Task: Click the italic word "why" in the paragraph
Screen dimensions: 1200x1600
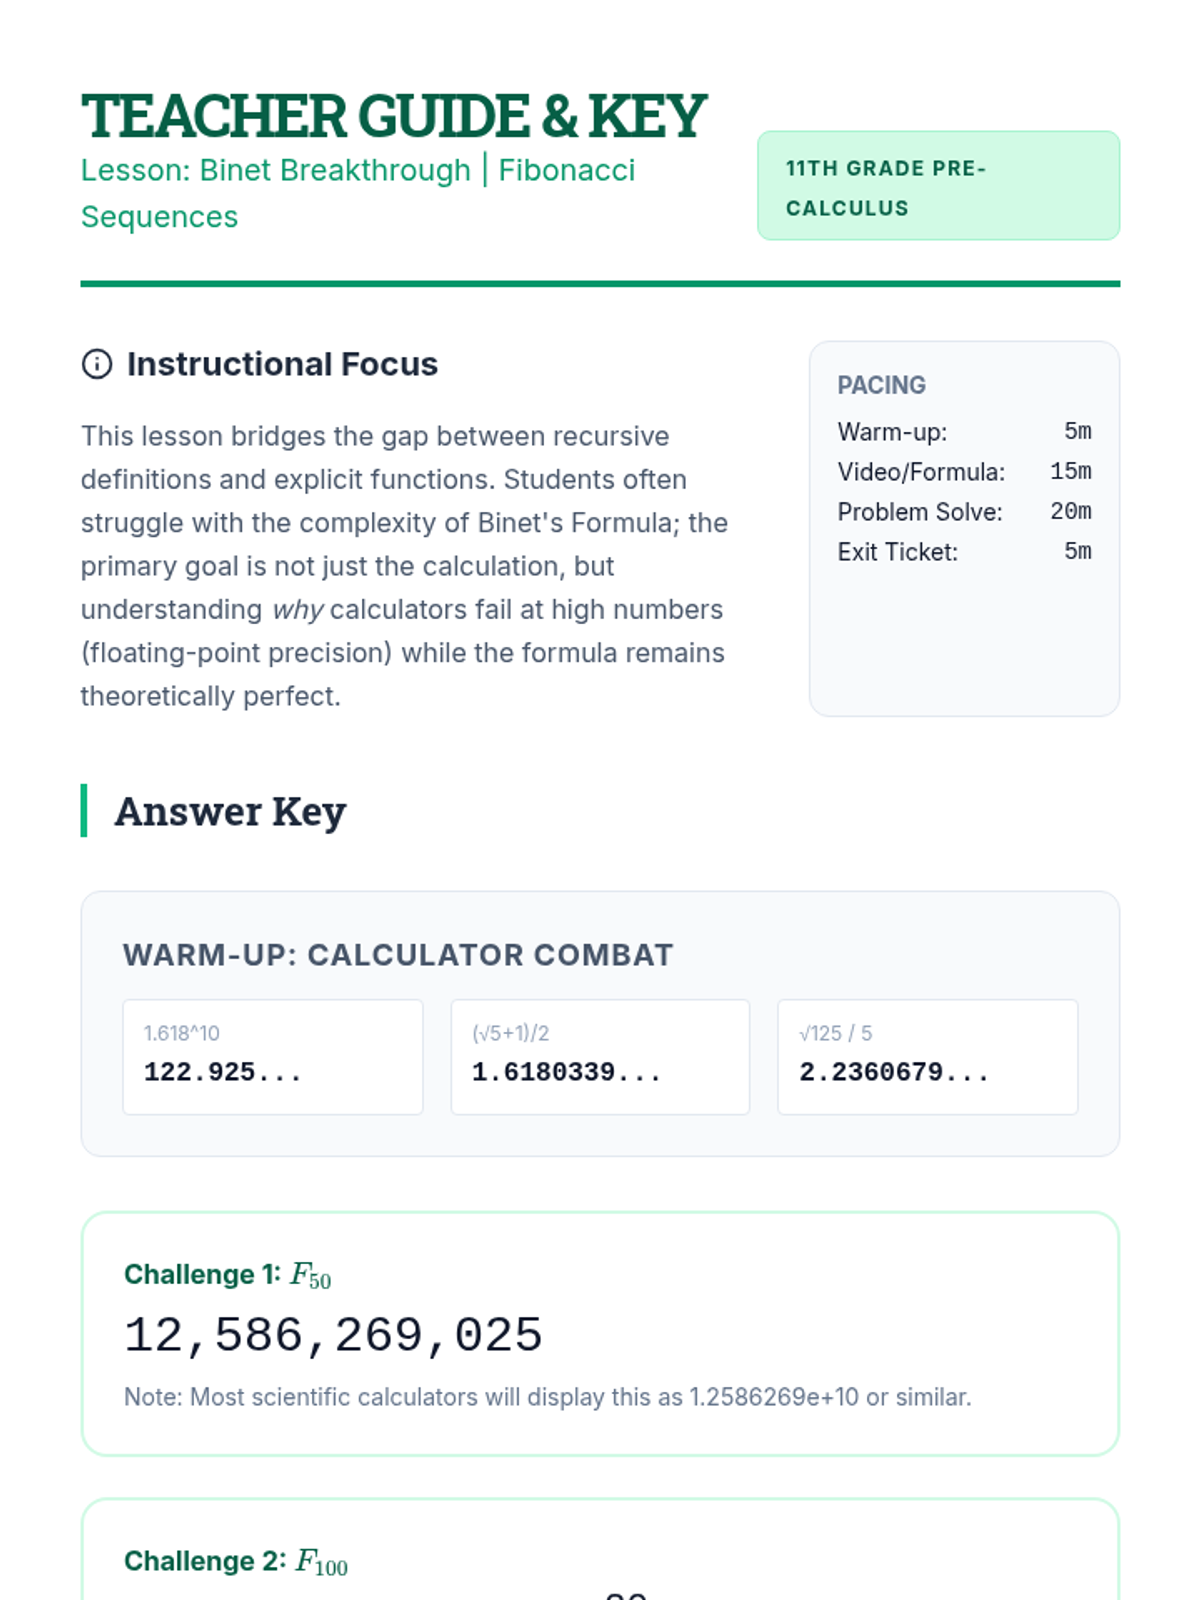Action: click(297, 610)
